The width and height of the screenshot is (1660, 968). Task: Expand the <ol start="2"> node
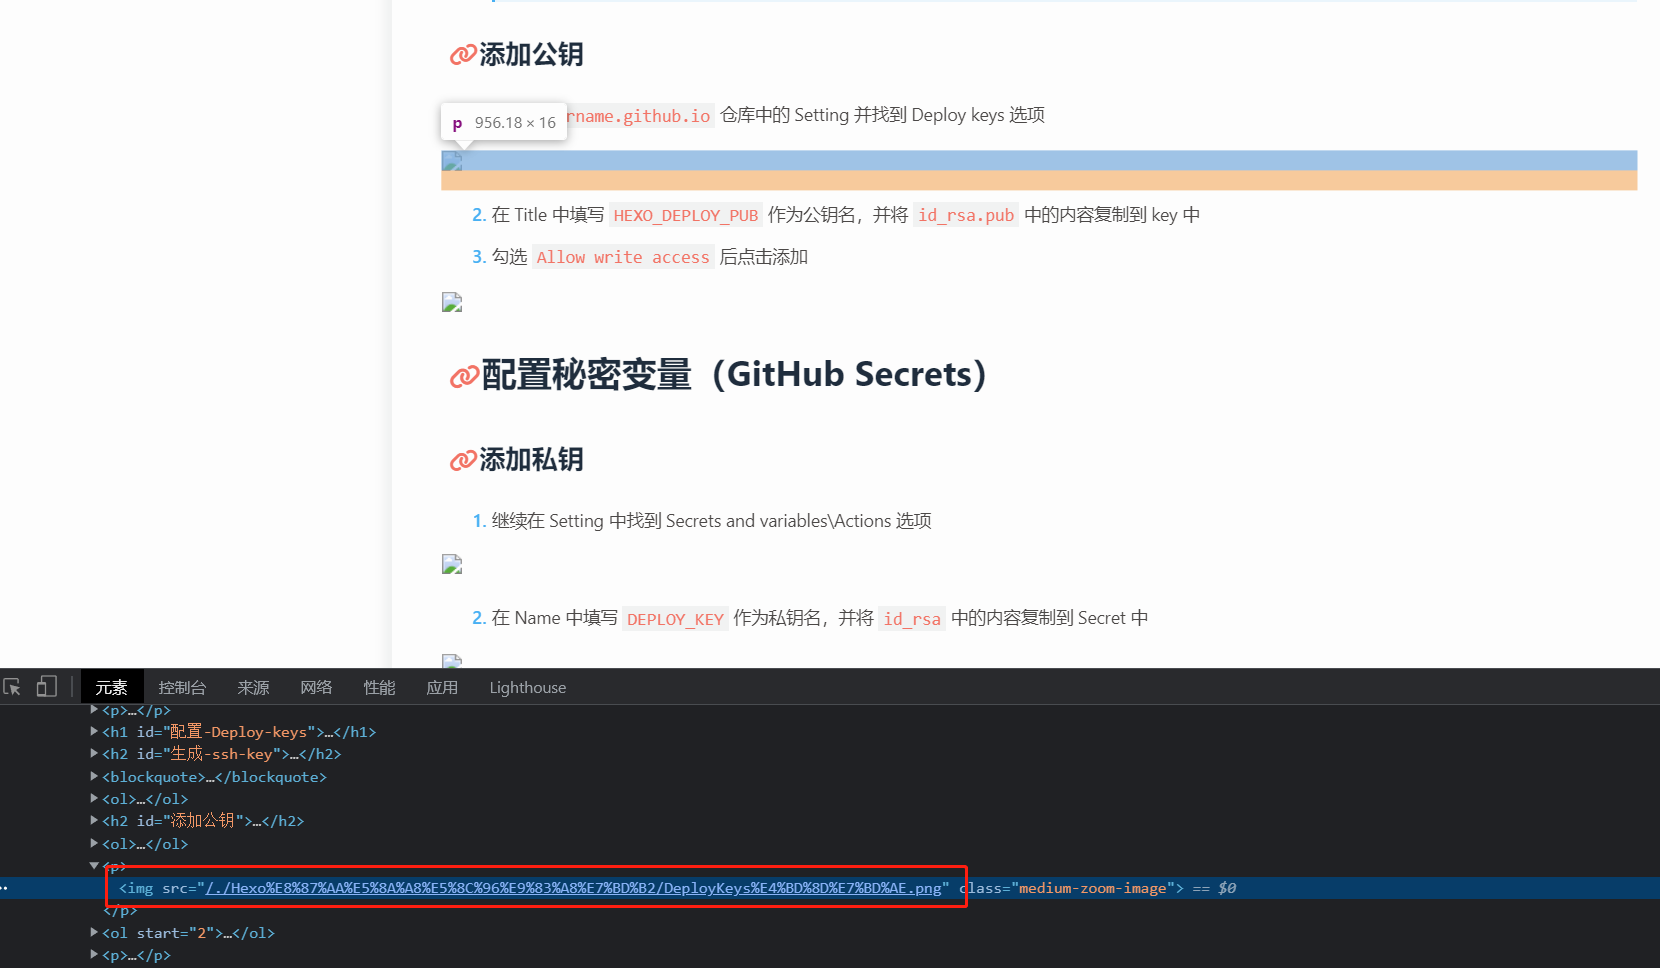point(93,932)
